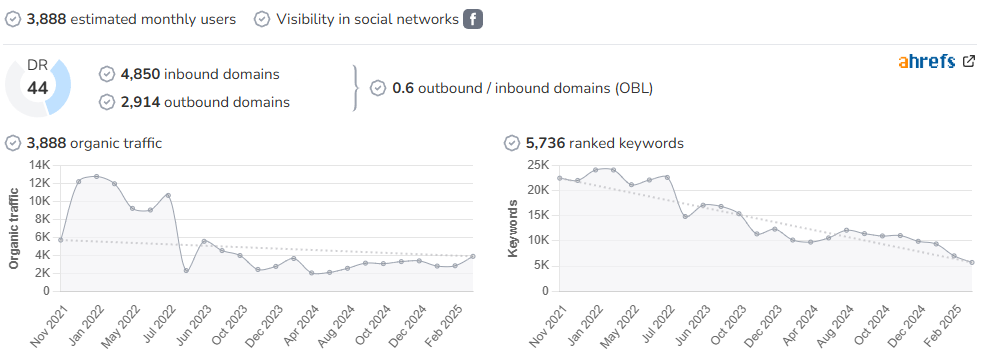Click check icon beside estimated monthly users

(x=13, y=19)
